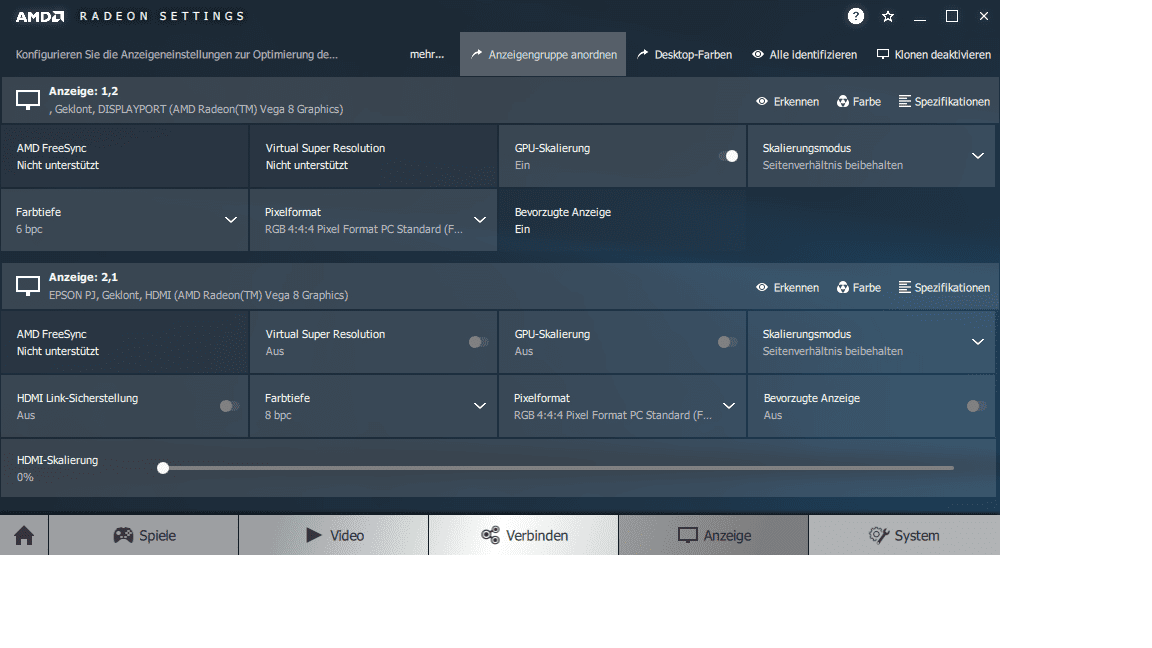Click the 0% HDMI-Skalierung value
This screenshot has height=648, width=1152.
point(25,477)
